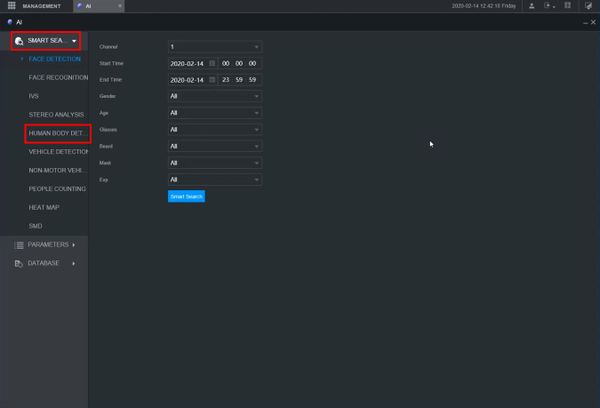
Task: Select Human Body Detection in sidebar
Action: [x=57, y=133]
